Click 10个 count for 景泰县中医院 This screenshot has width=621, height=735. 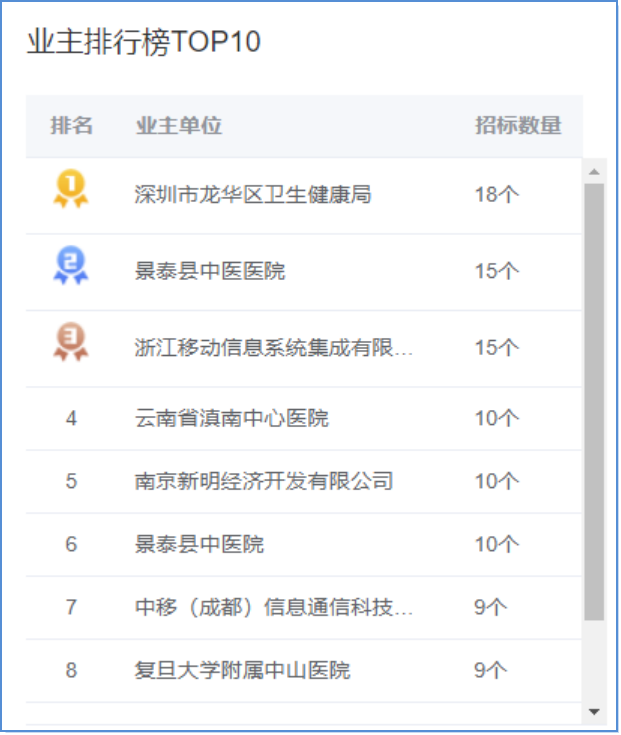point(497,544)
